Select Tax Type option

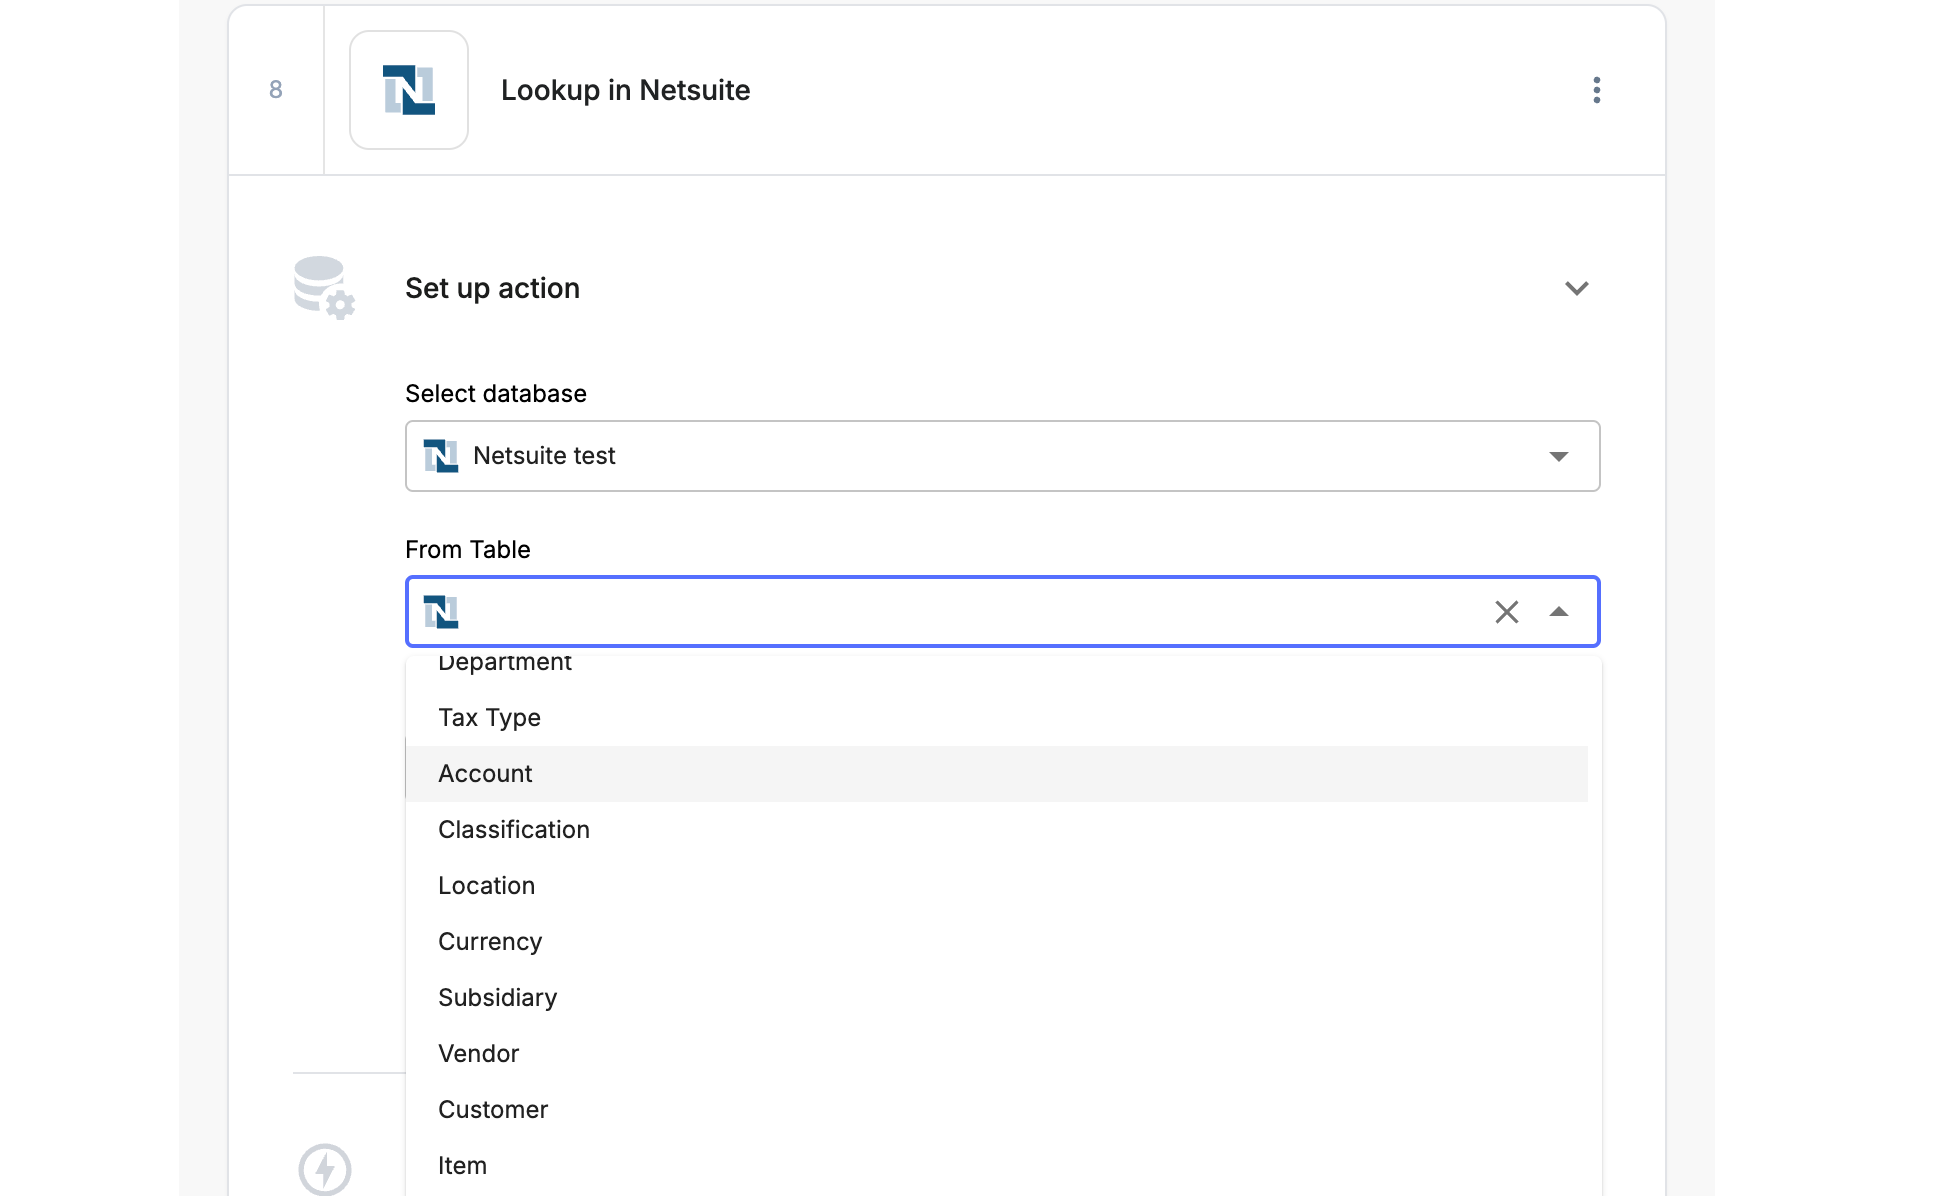489,718
